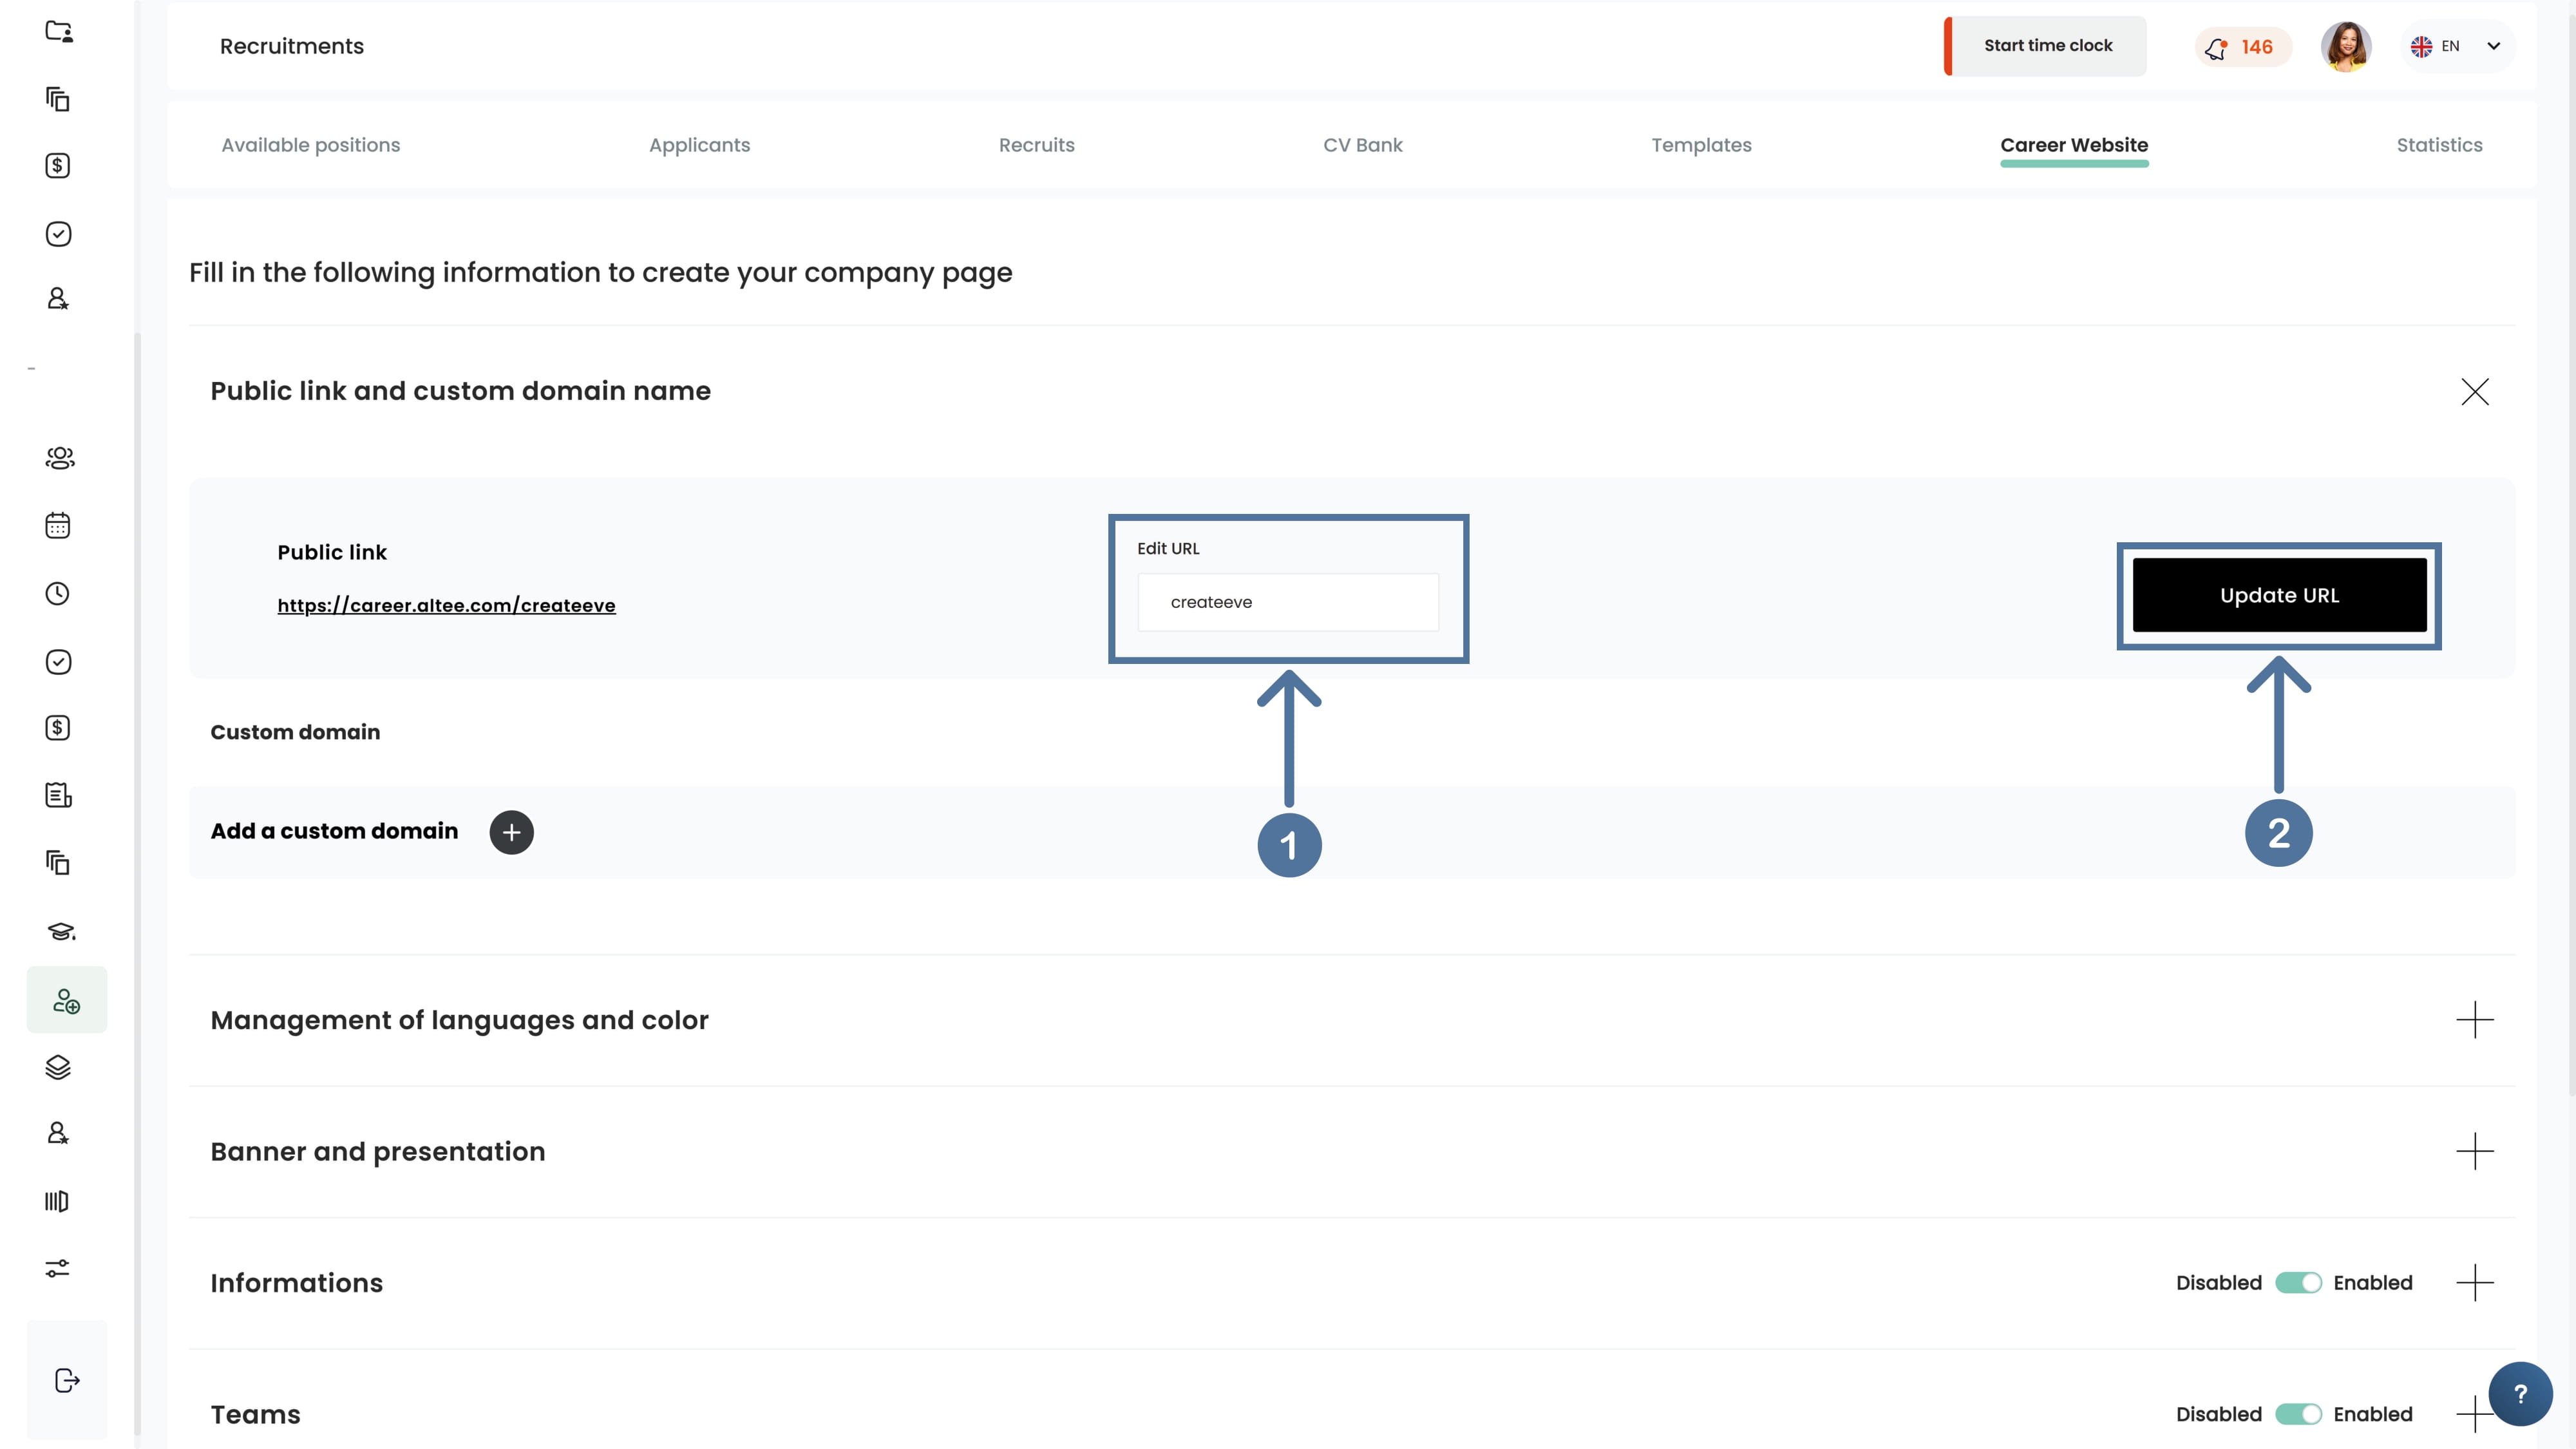Switch to the Statistics tab
The height and width of the screenshot is (1449, 2576).
coord(2440,145)
